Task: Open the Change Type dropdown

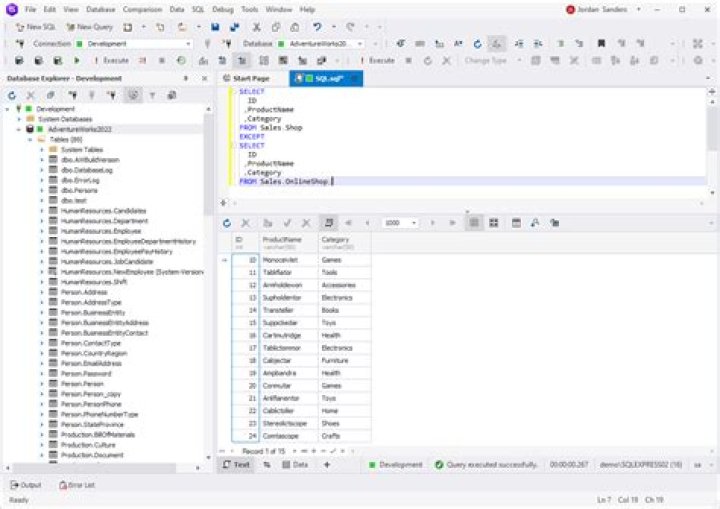Action: point(519,60)
